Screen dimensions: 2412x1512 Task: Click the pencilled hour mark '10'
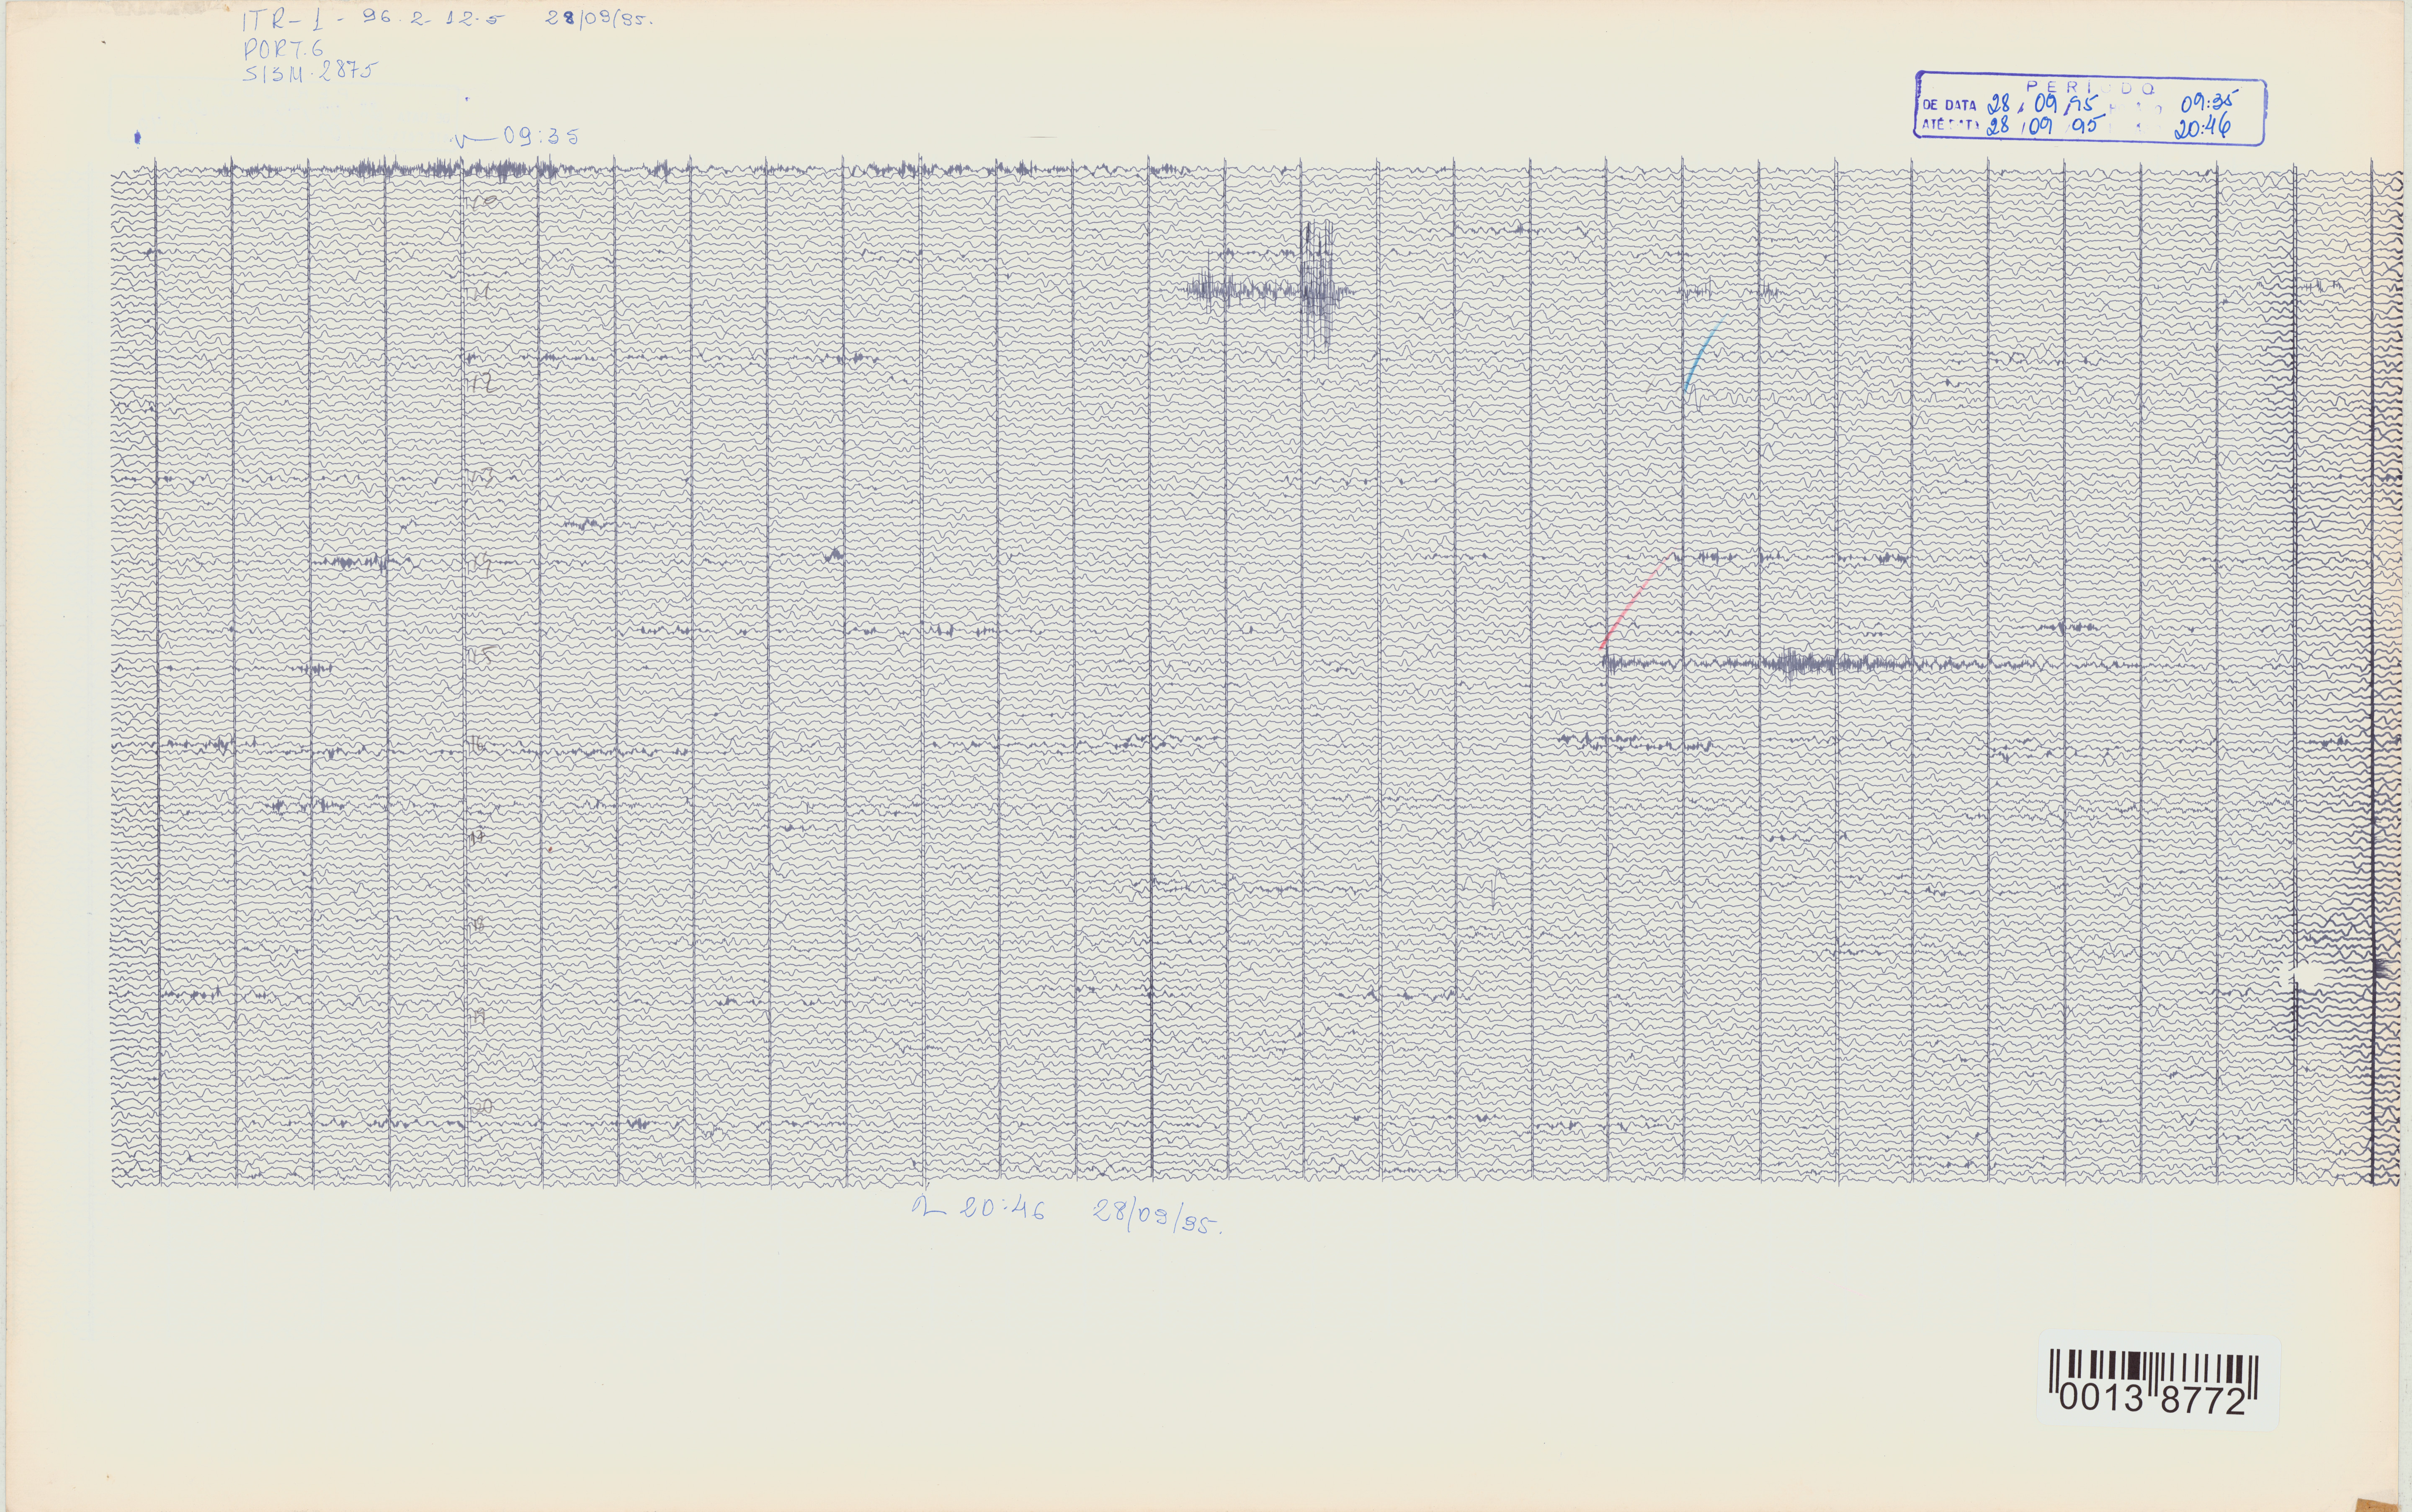point(484,203)
